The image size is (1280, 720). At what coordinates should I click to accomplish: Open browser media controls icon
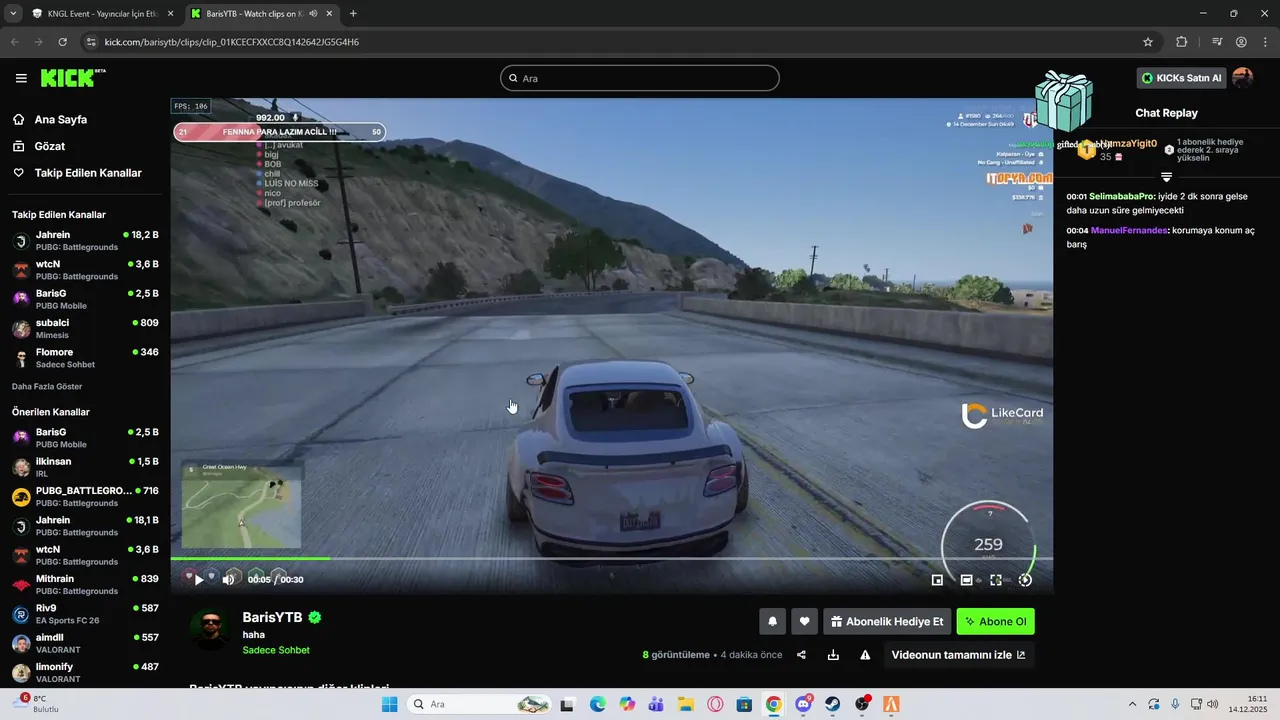tap(1216, 42)
